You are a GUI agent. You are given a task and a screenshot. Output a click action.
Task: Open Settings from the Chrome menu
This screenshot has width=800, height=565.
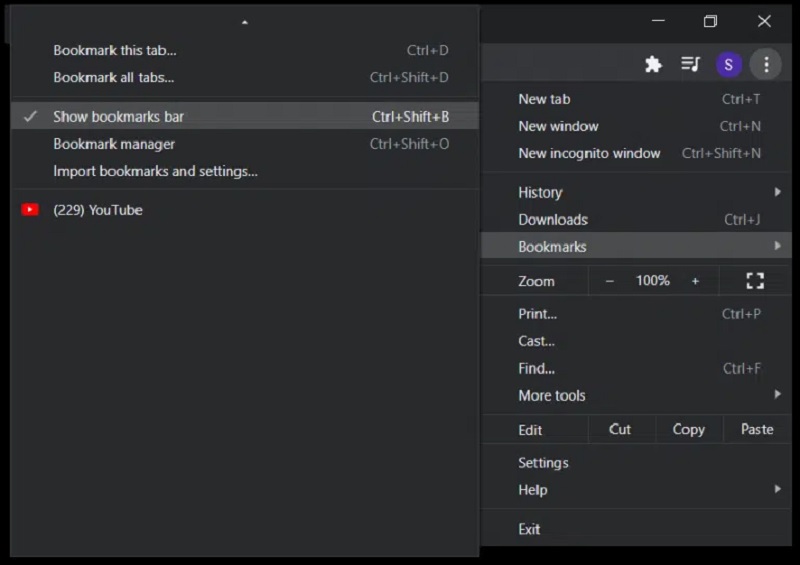543,463
